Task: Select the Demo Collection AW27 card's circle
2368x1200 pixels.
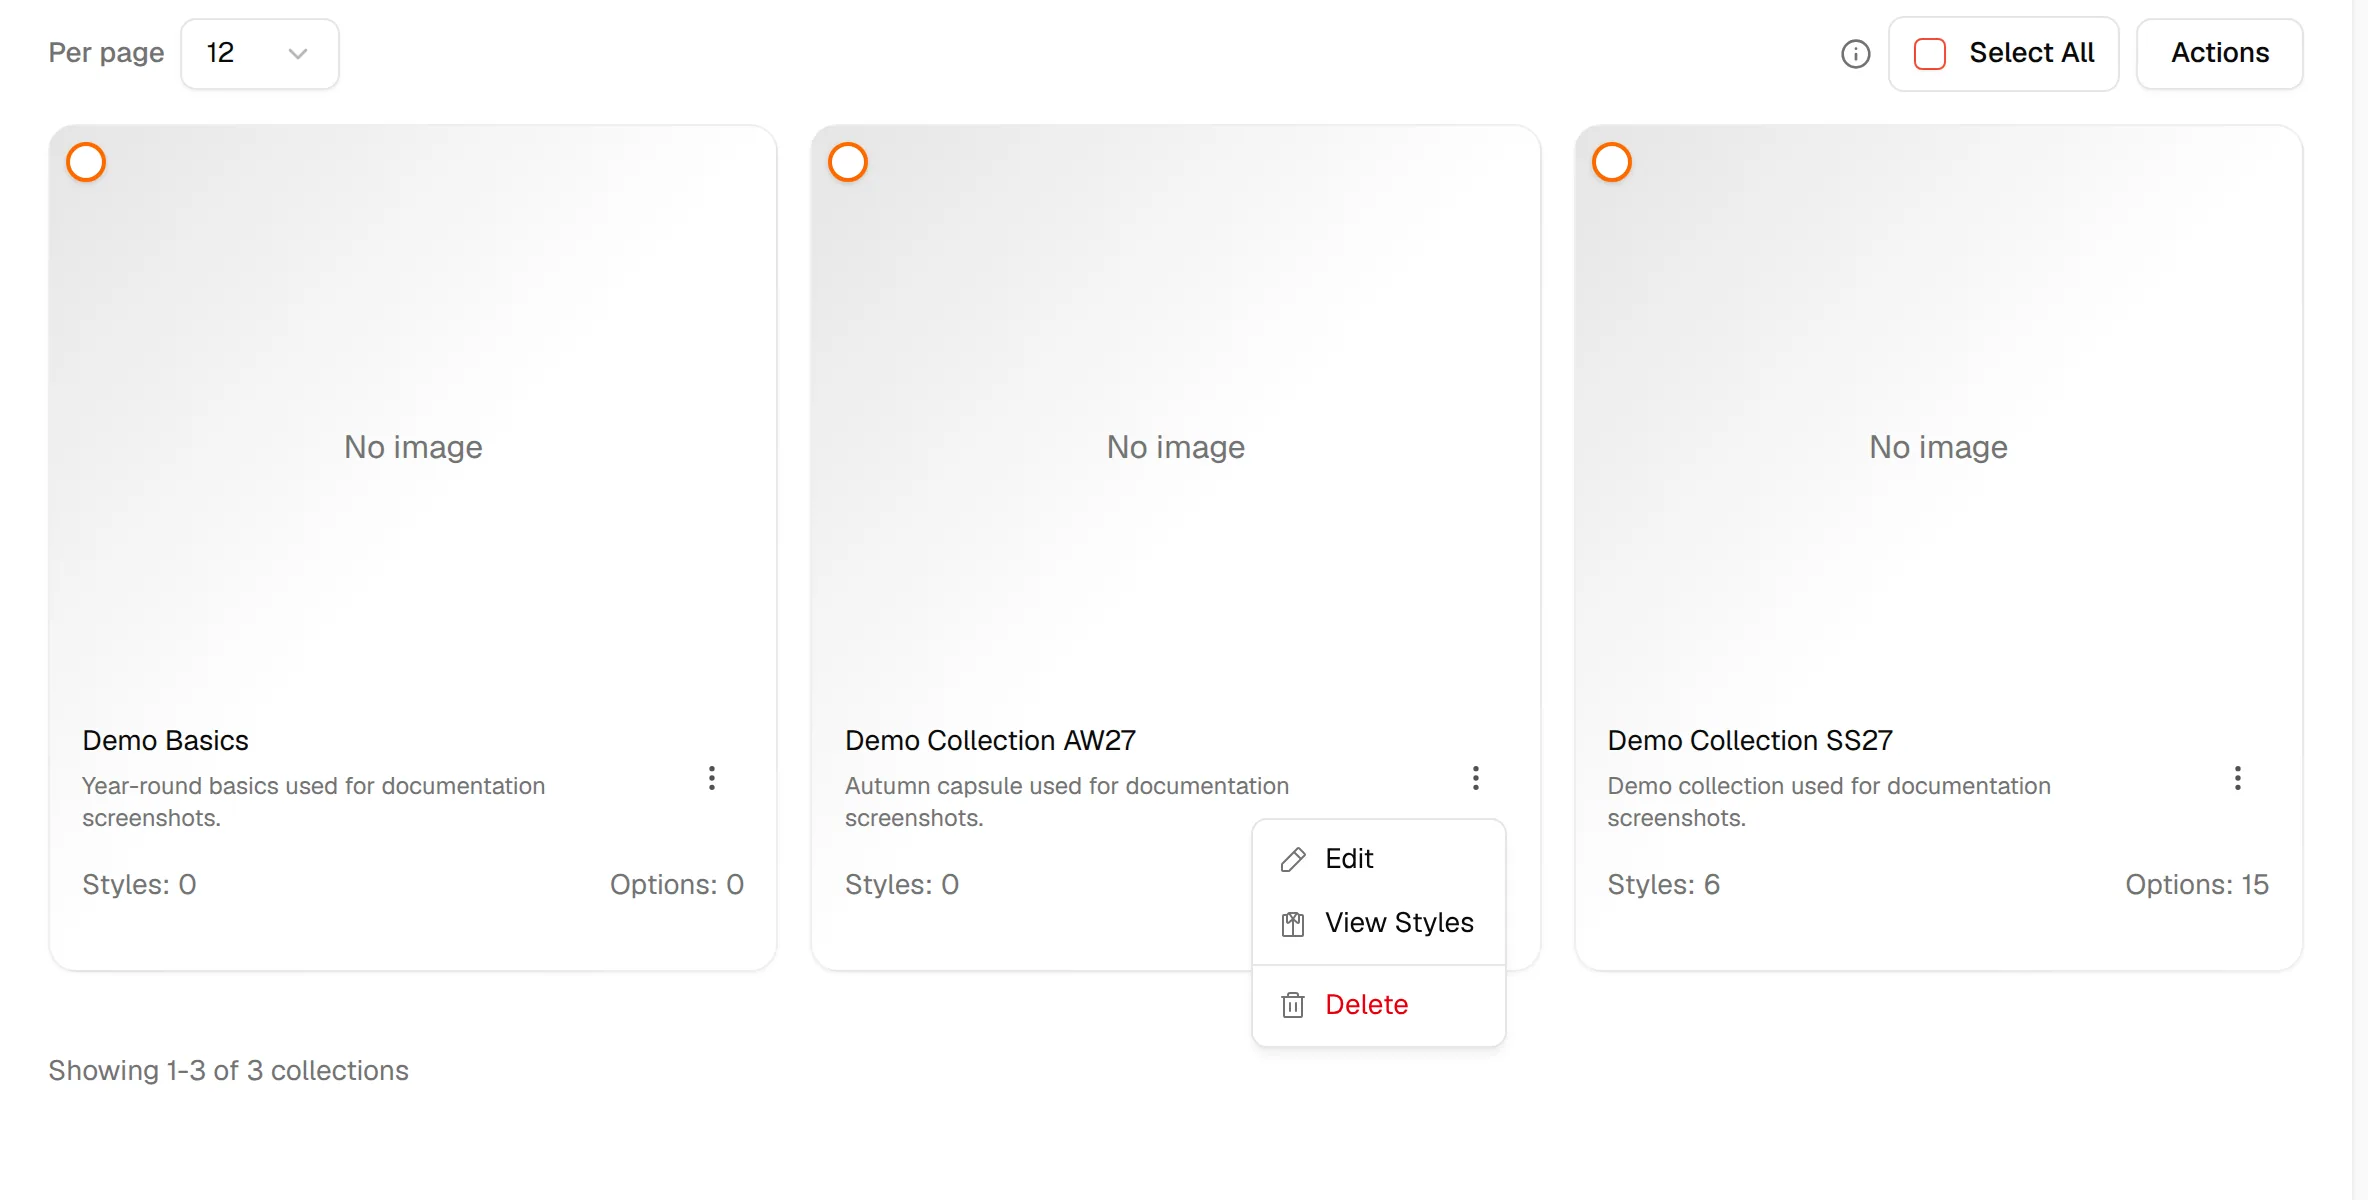Action: (x=848, y=162)
